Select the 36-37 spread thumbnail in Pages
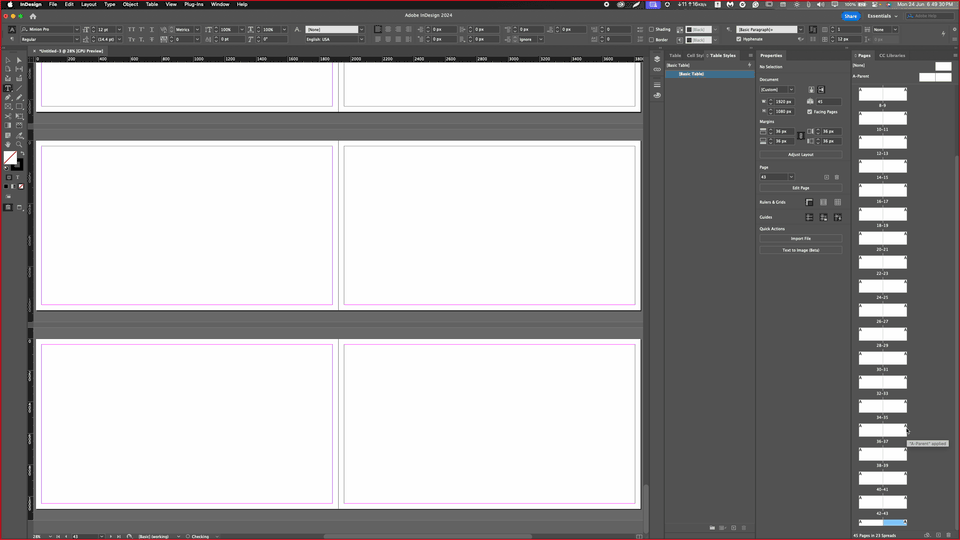Screen dimensions: 960x540 (882, 430)
